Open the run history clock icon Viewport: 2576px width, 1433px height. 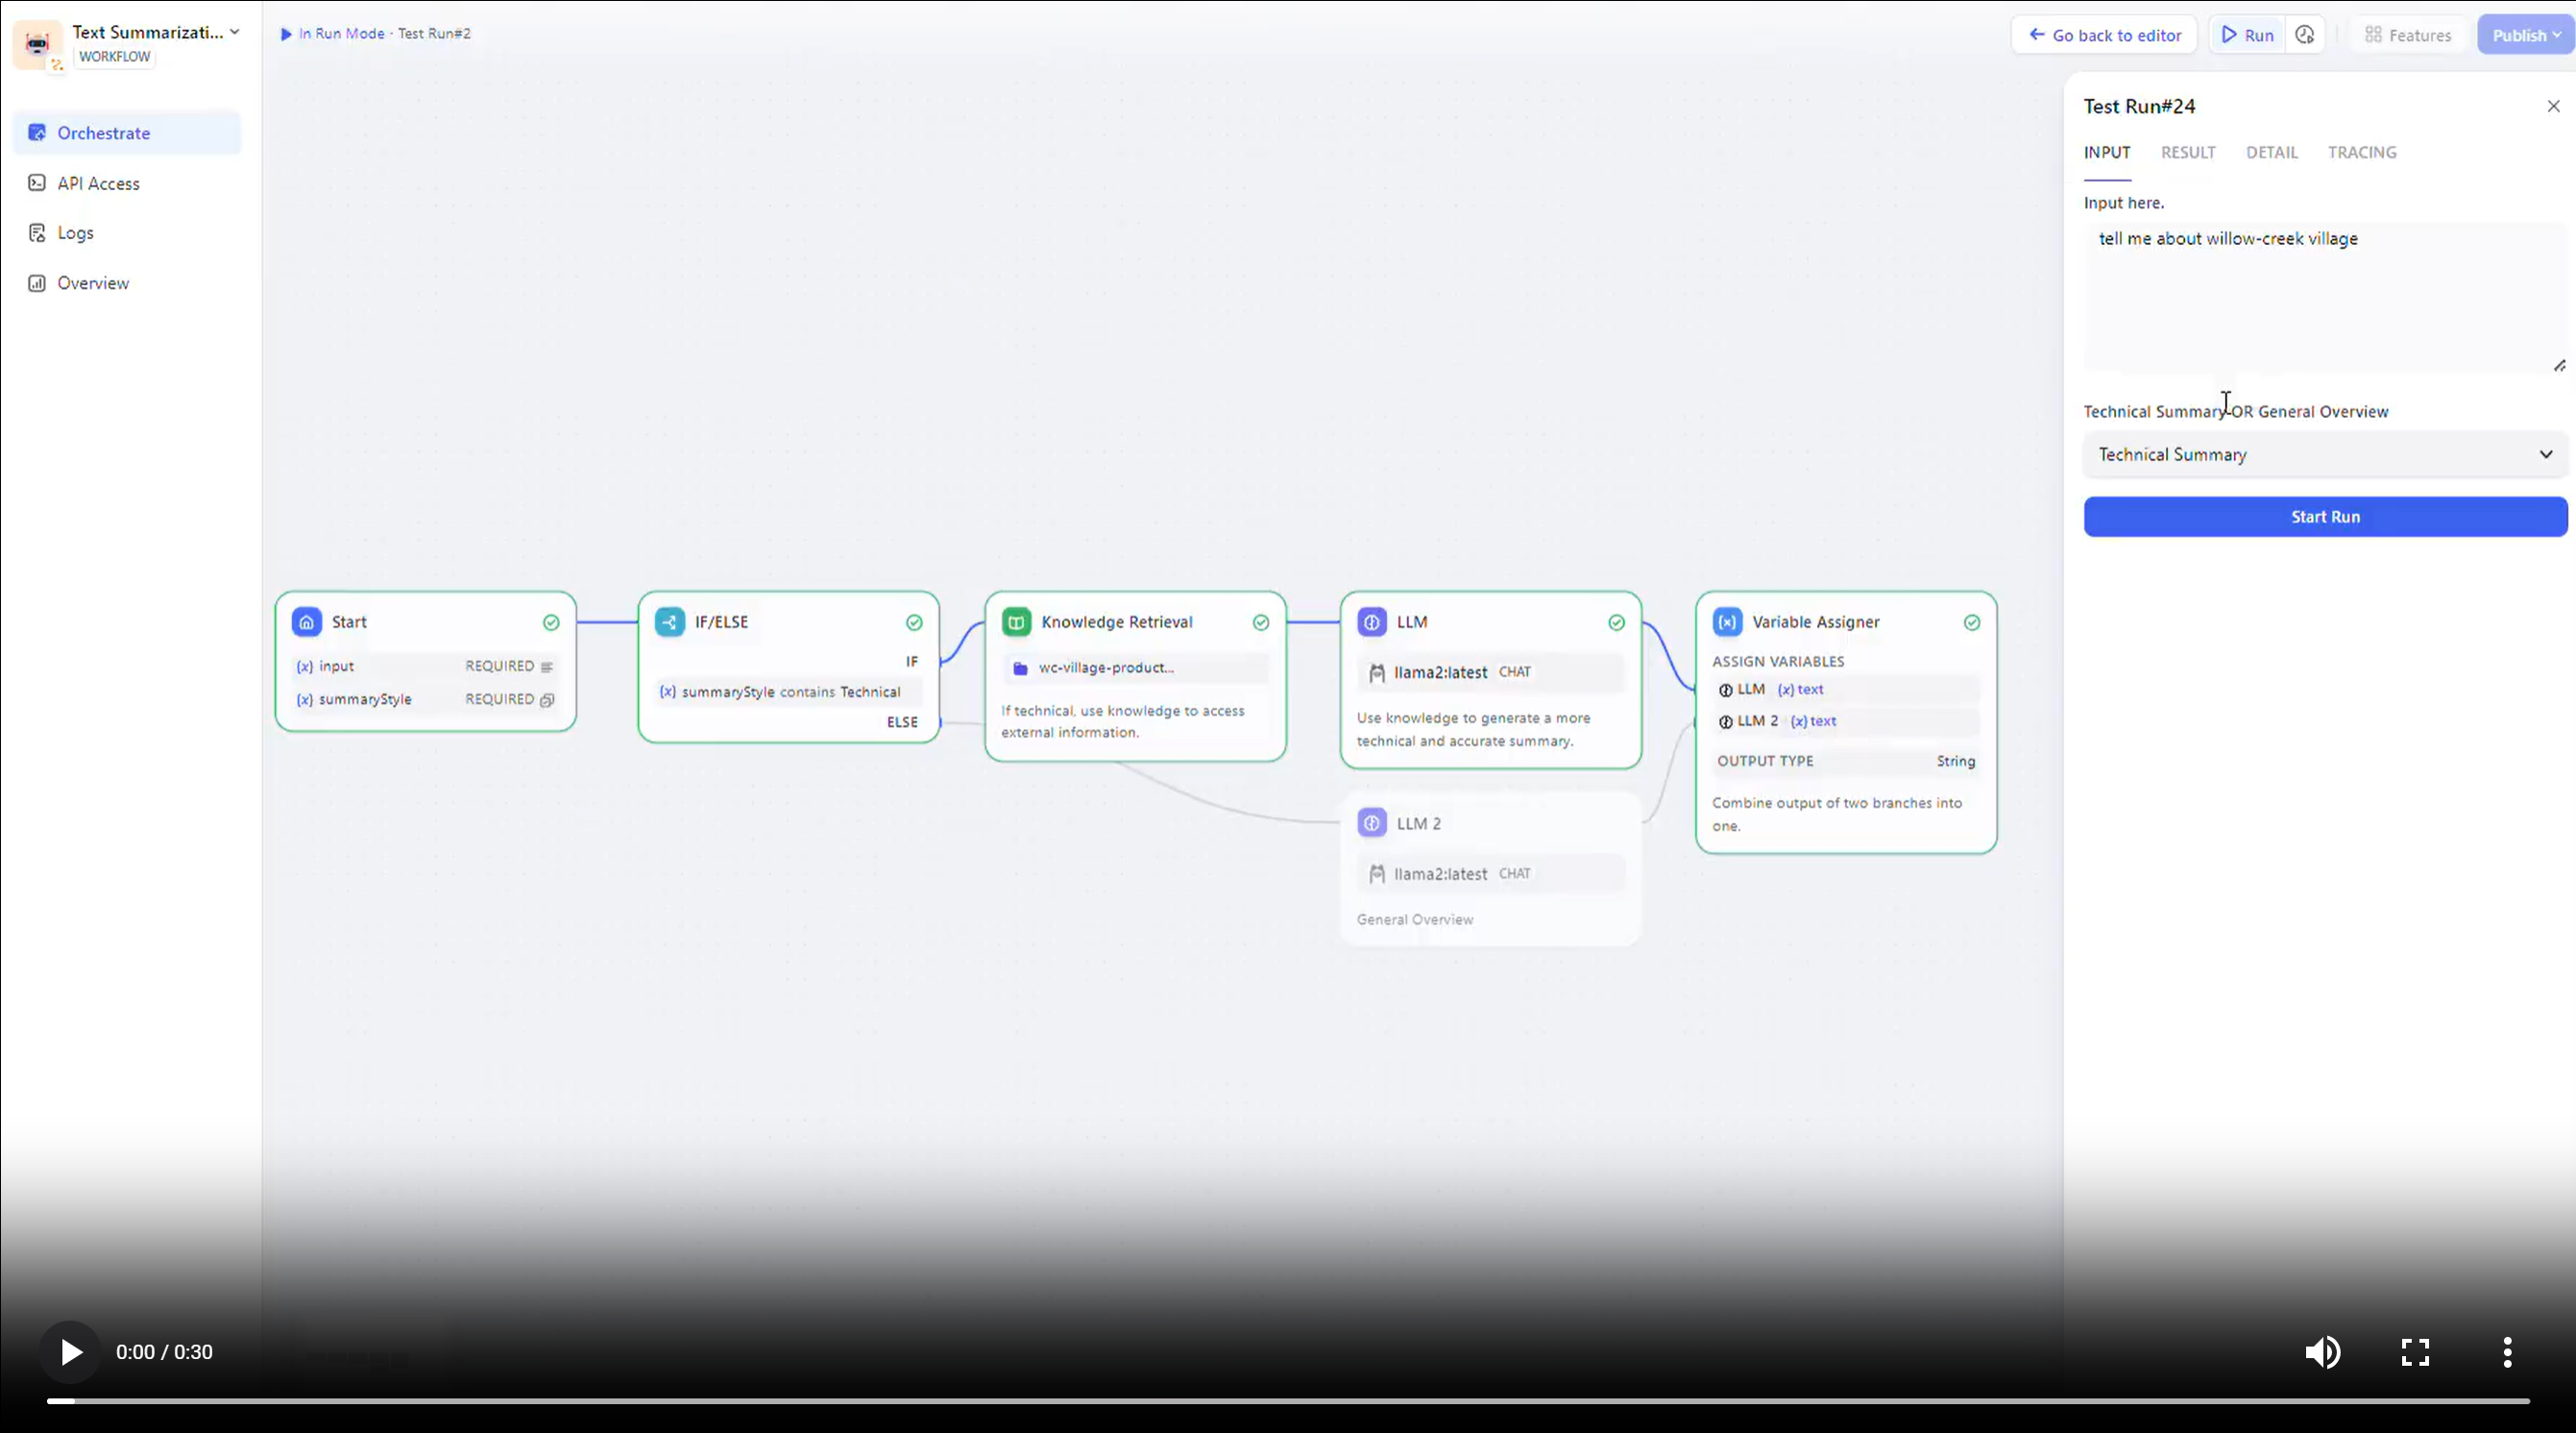[x=2305, y=35]
